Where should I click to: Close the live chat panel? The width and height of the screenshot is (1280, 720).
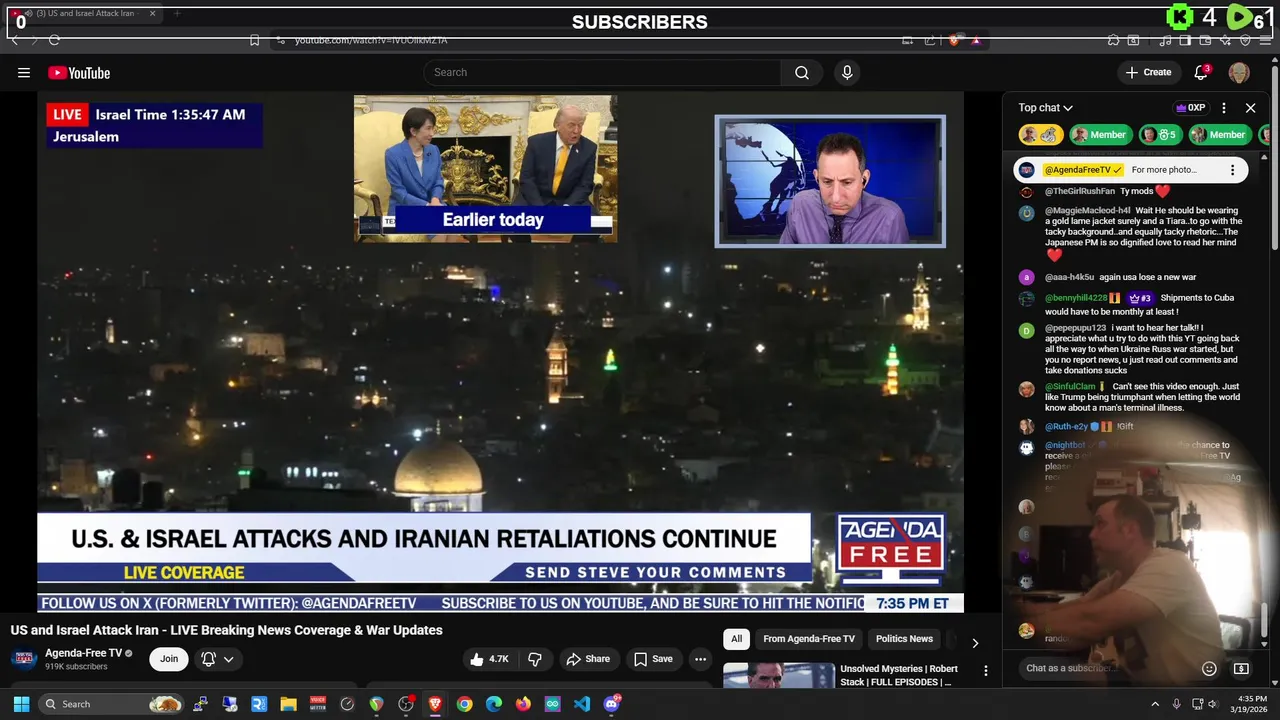pyautogui.click(x=1250, y=108)
